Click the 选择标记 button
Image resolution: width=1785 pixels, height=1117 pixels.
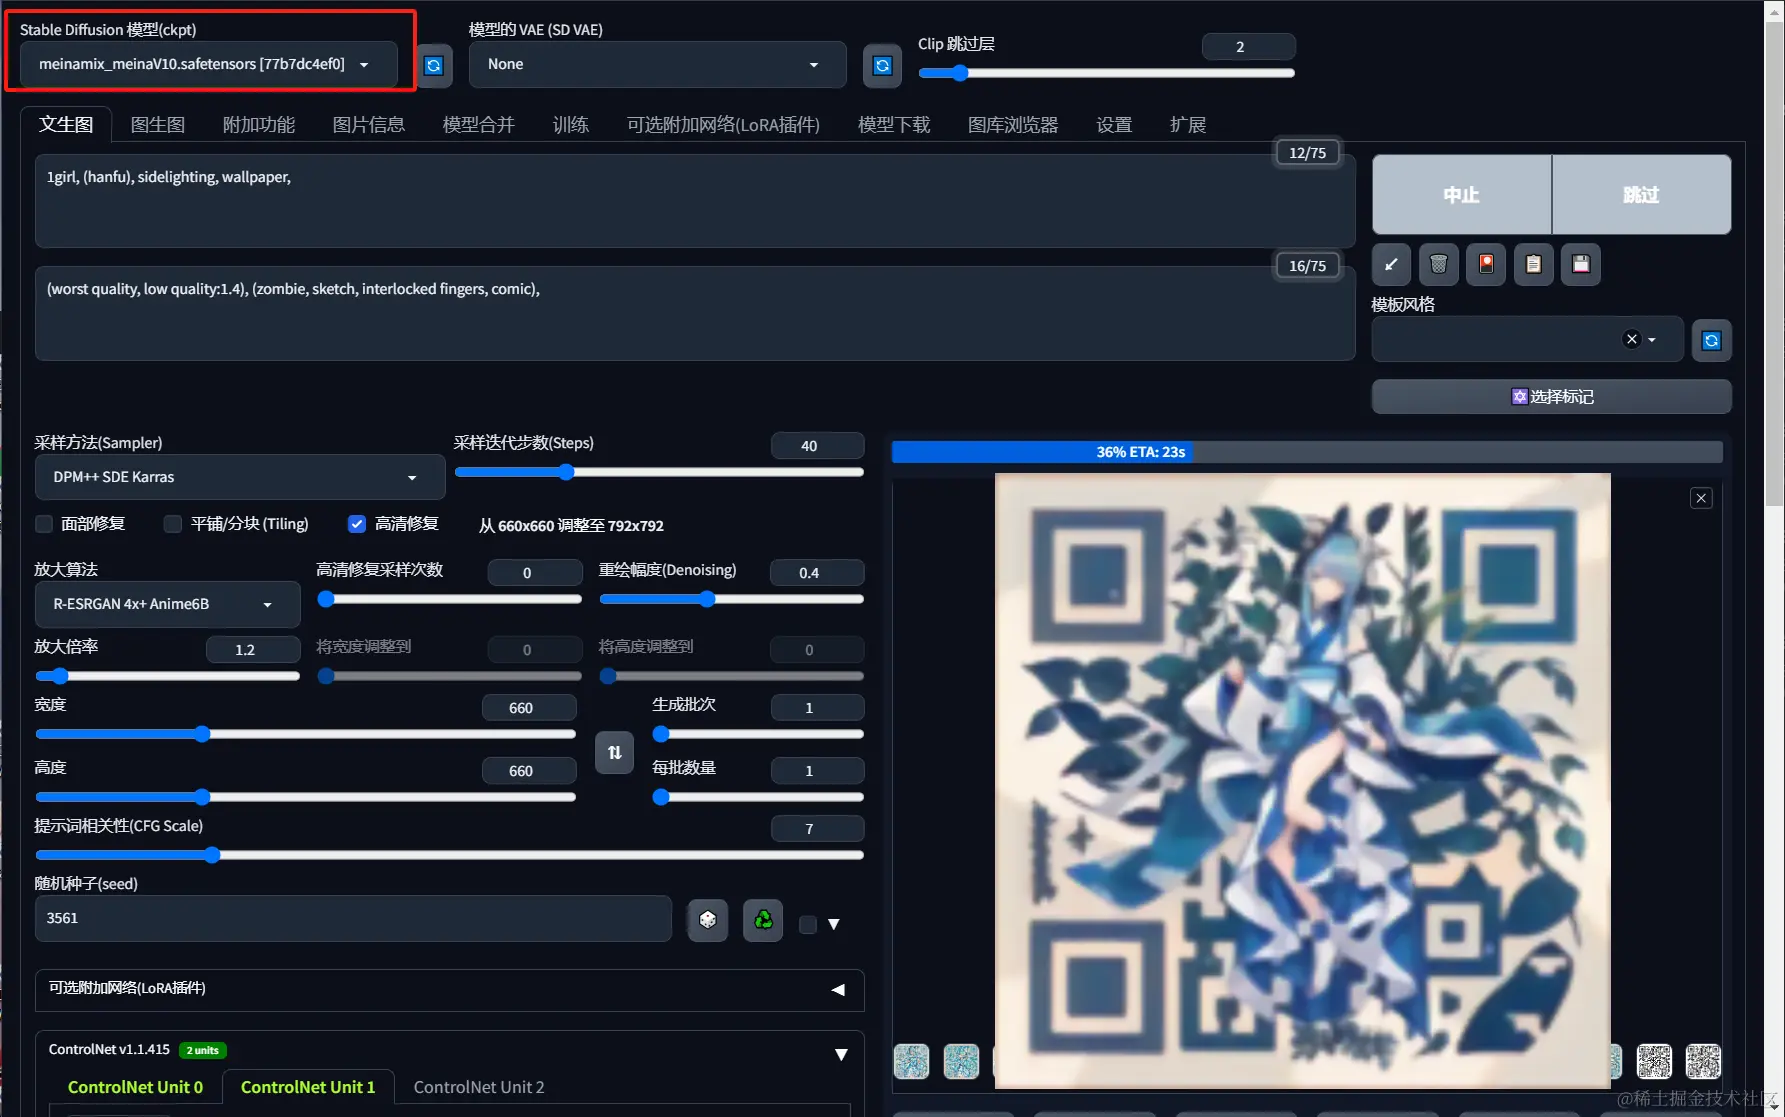[1551, 397]
